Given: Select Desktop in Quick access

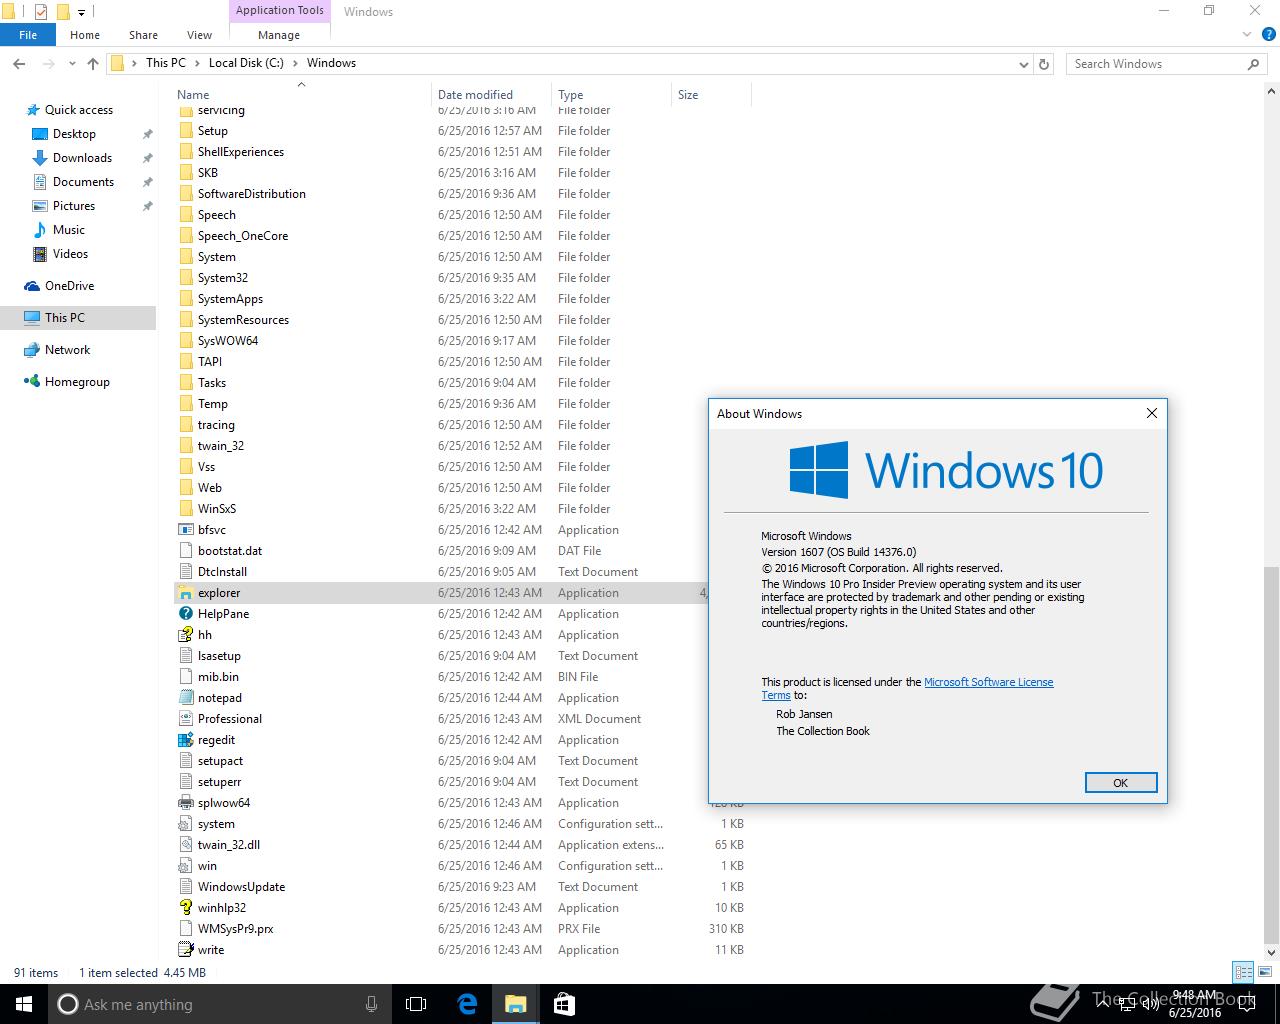Looking at the screenshot, I should [x=74, y=134].
